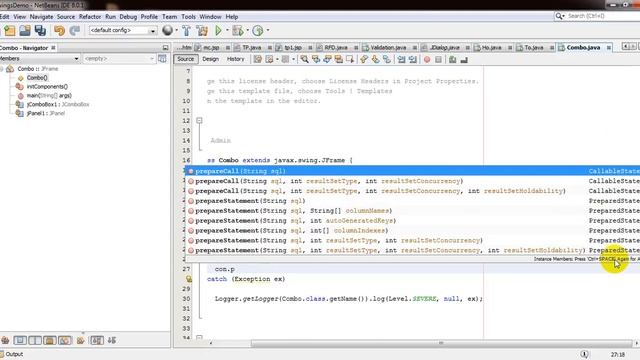Viewport: 640px width, 360px height.
Task: Select main(String[] args) in Navigator
Action: pos(49,96)
